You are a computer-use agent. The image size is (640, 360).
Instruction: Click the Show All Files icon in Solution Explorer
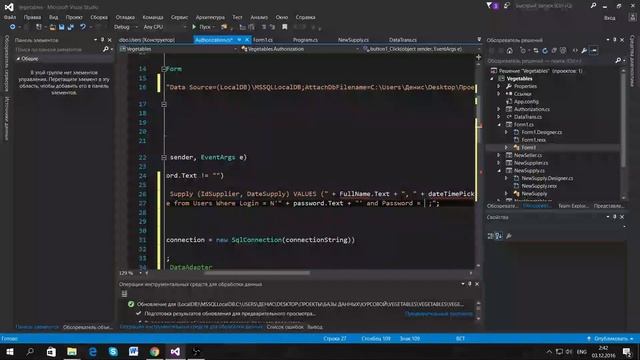563,51
